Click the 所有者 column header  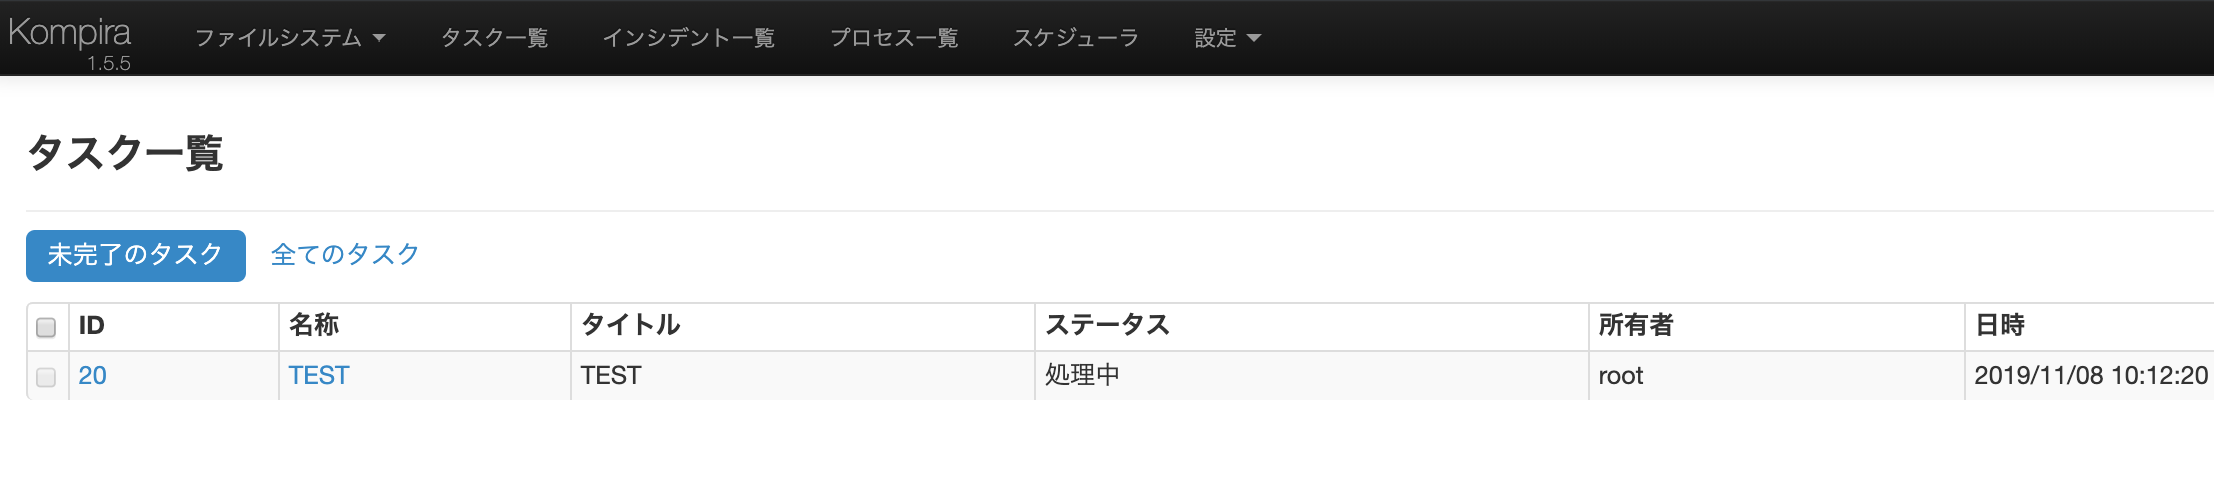[x=1635, y=326]
